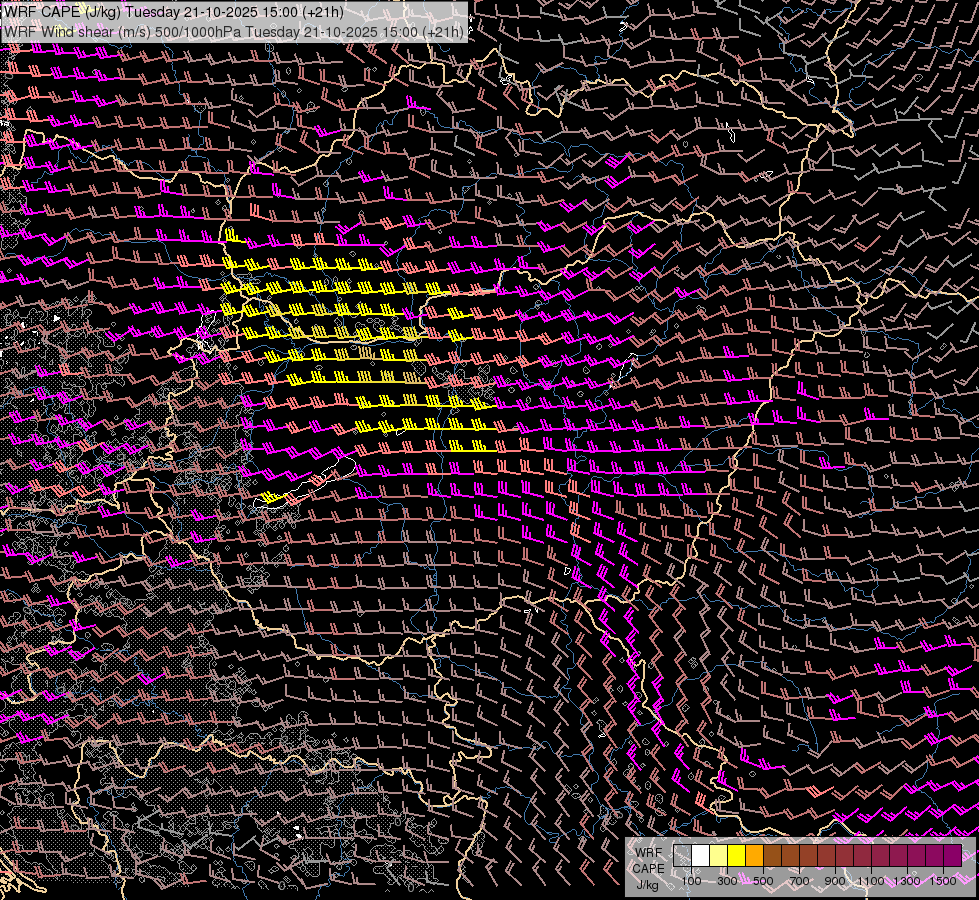Click the 100 tick label on legend
Viewport: 979px width, 900px height.
coord(691,881)
